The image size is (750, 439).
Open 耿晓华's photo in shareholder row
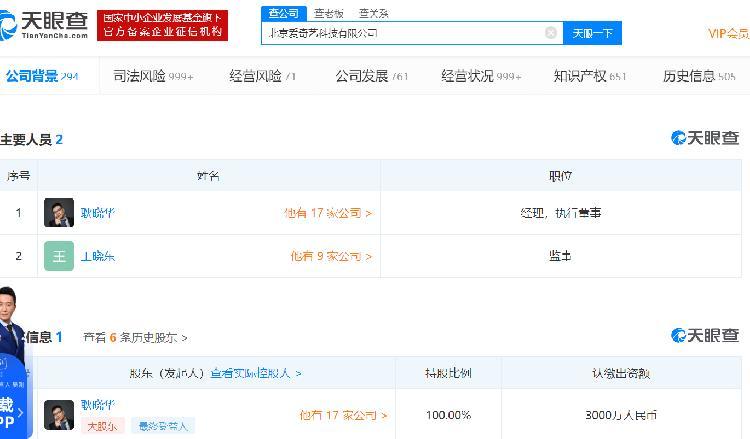pos(59,415)
